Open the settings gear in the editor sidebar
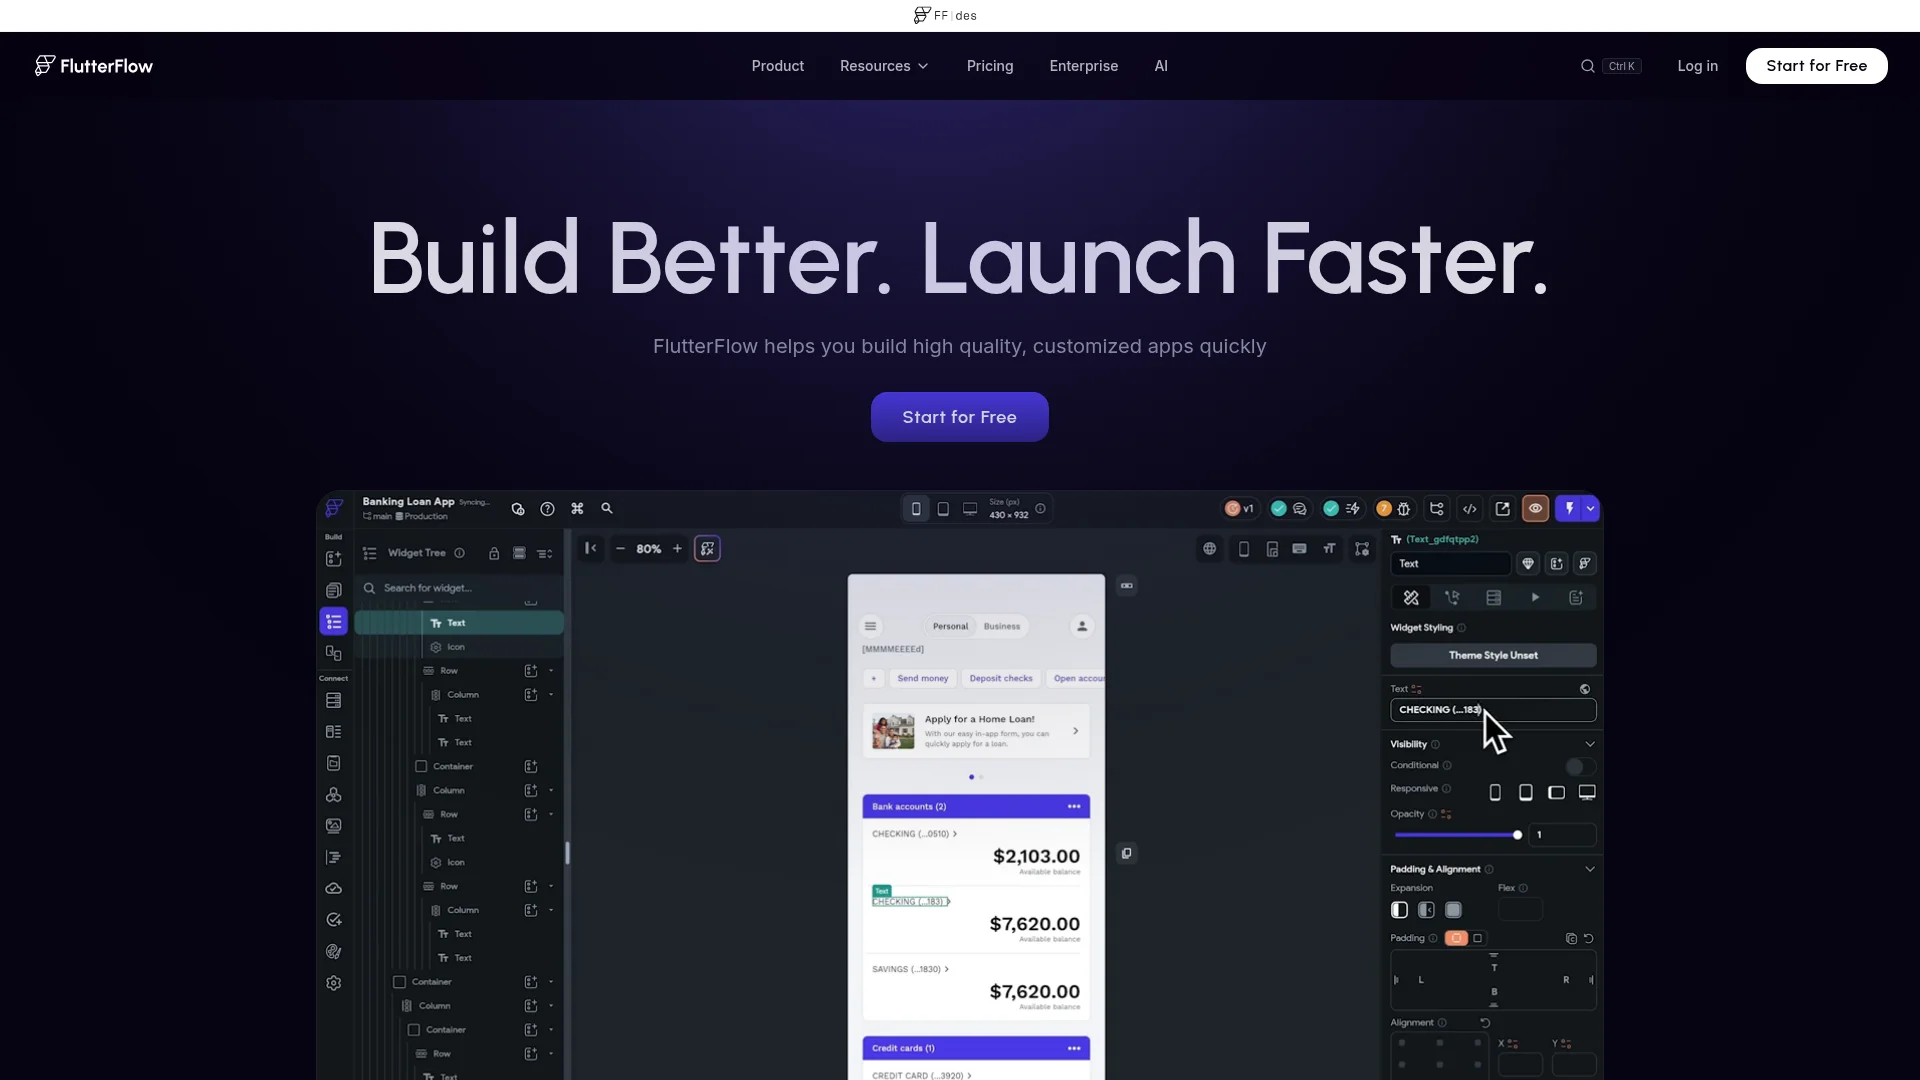 [334, 983]
